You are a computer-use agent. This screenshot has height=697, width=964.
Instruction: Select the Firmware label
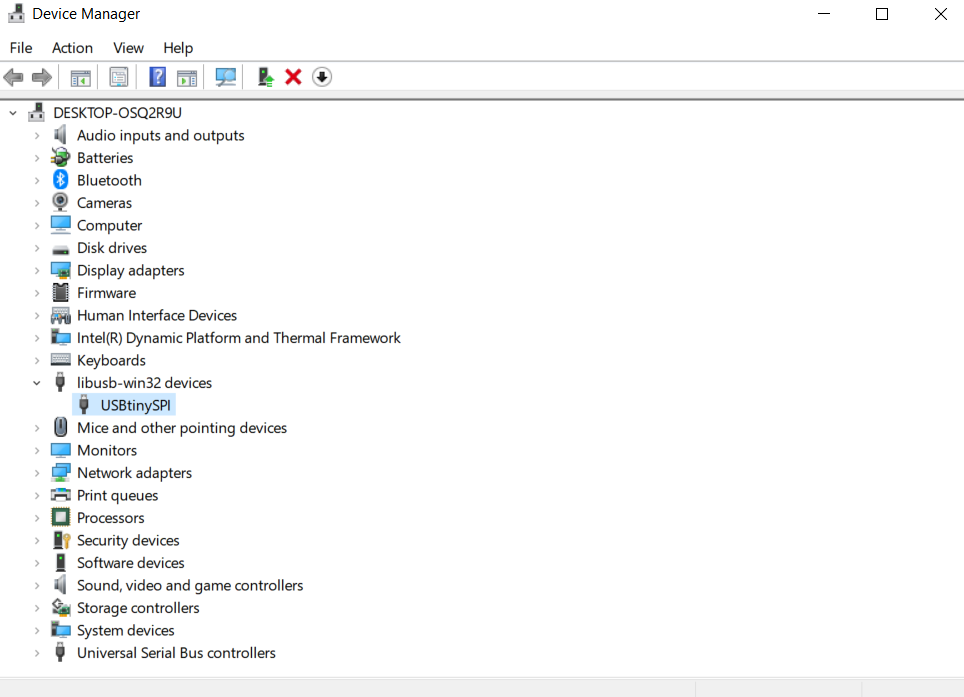tap(106, 293)
